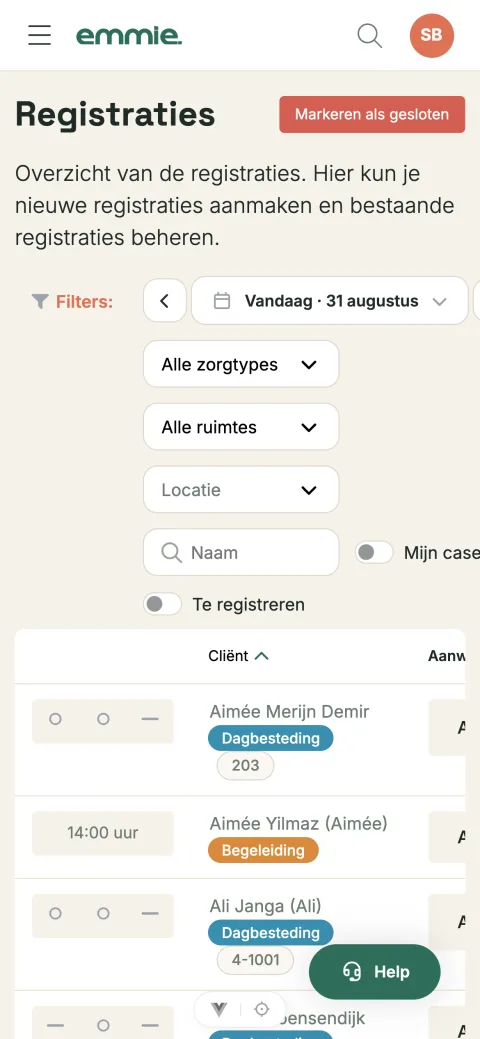The width and height of the screenshot is (480, 1039).
Task: Open client Ali Janga (Ali)
Action: [265, 906]
